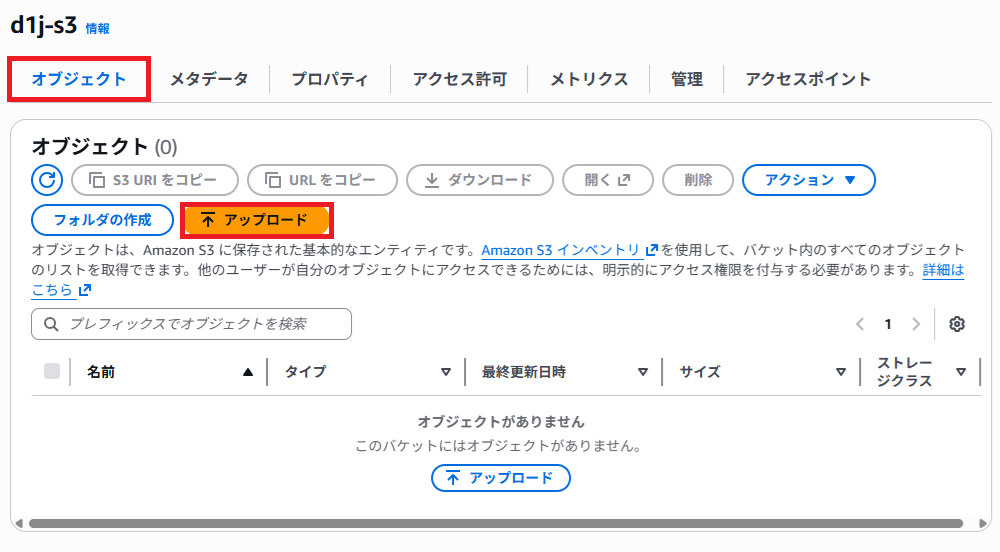
Task: Select the メトリクス tab
Action: 589,79
